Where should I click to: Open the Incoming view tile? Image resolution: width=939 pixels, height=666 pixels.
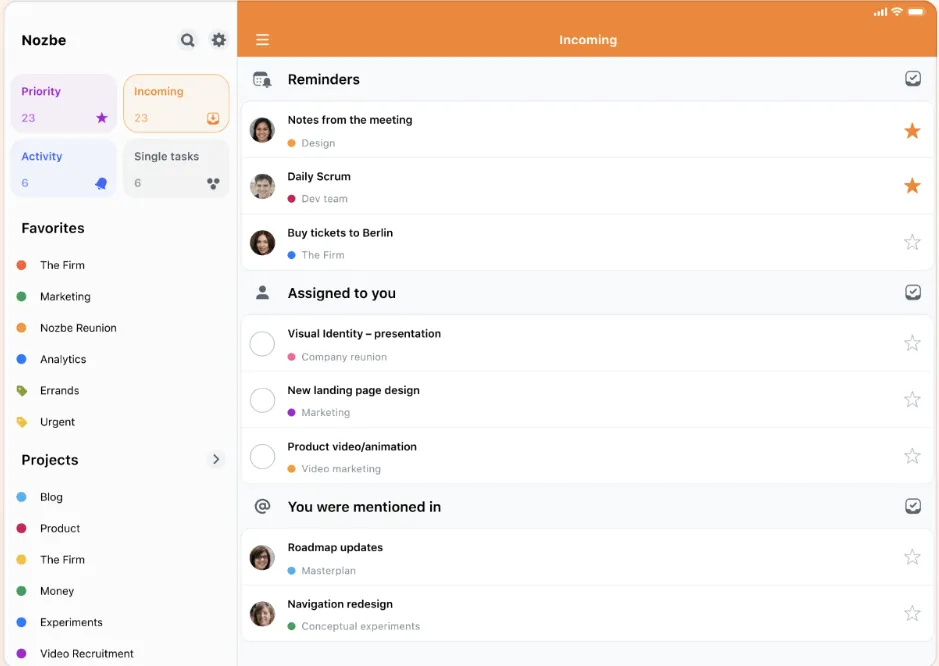point(176,104)
